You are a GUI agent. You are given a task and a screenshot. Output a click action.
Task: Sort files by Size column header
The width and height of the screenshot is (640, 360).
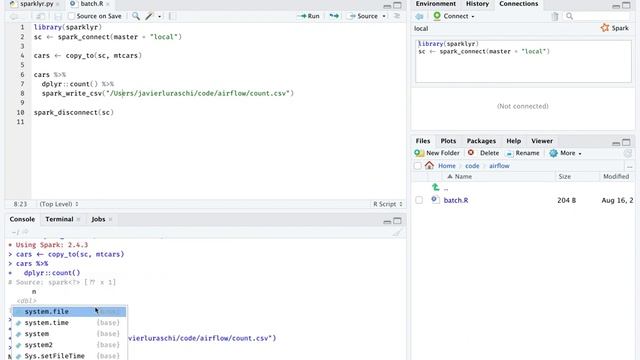(x=564, y=177)
